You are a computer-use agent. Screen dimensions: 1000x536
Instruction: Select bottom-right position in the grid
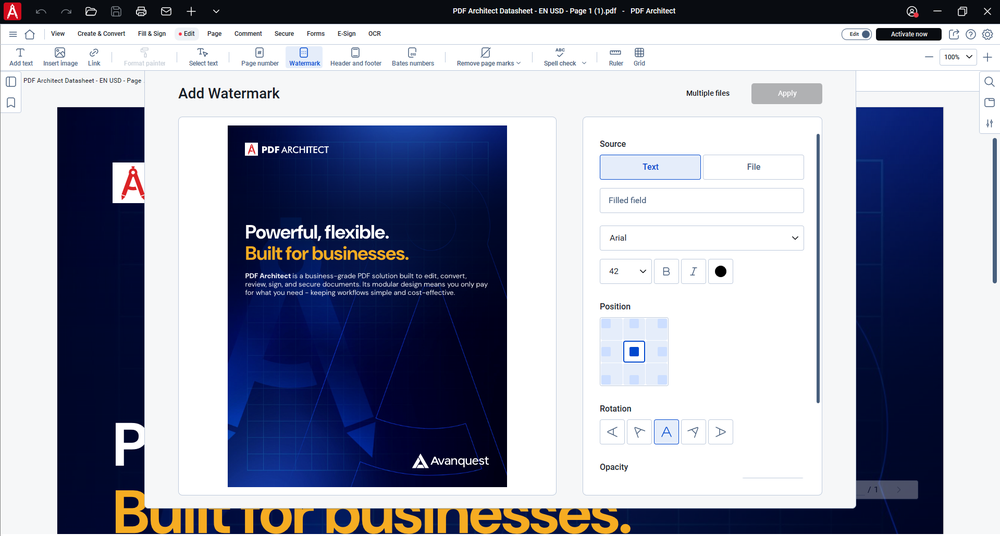pos(662,380)
